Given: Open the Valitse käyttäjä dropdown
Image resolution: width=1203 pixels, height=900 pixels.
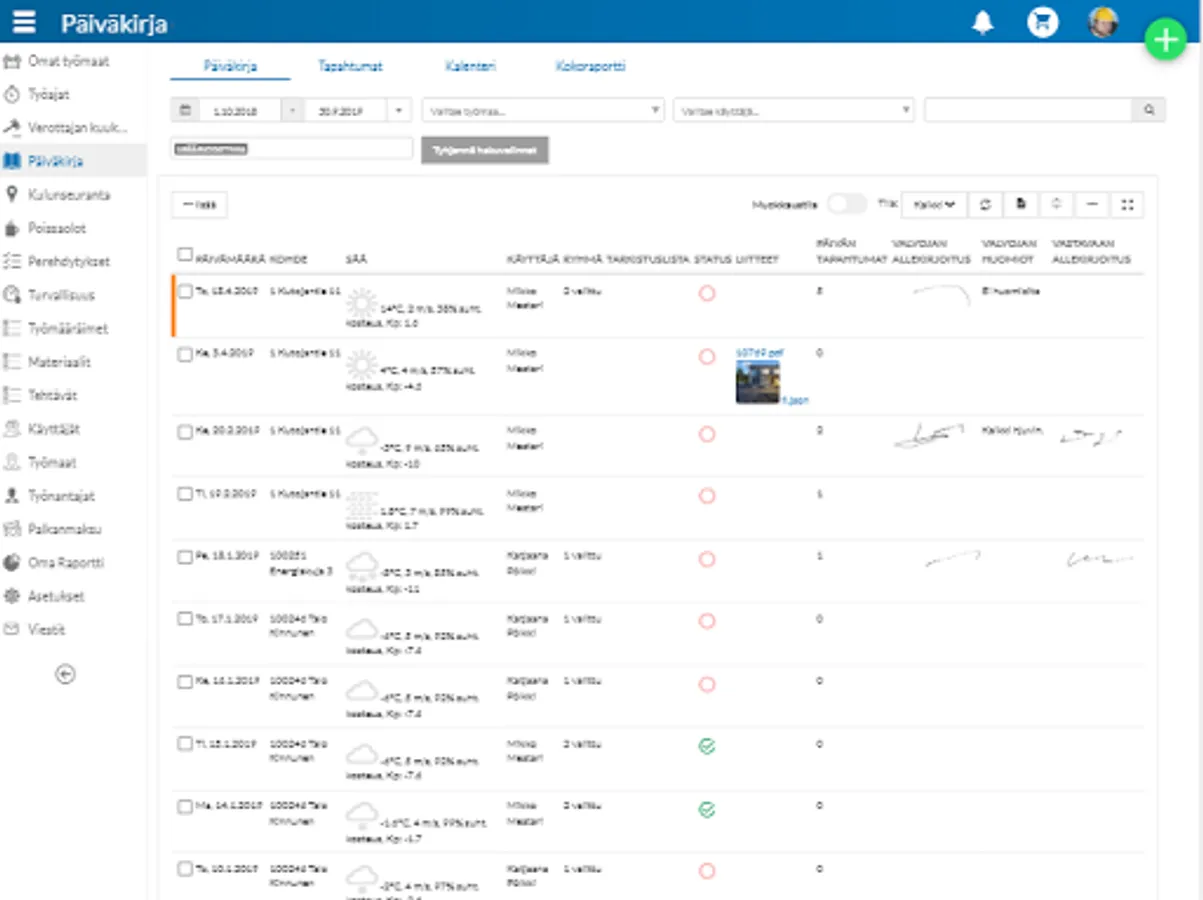Looking at the screenshot, I should [794, 110].
